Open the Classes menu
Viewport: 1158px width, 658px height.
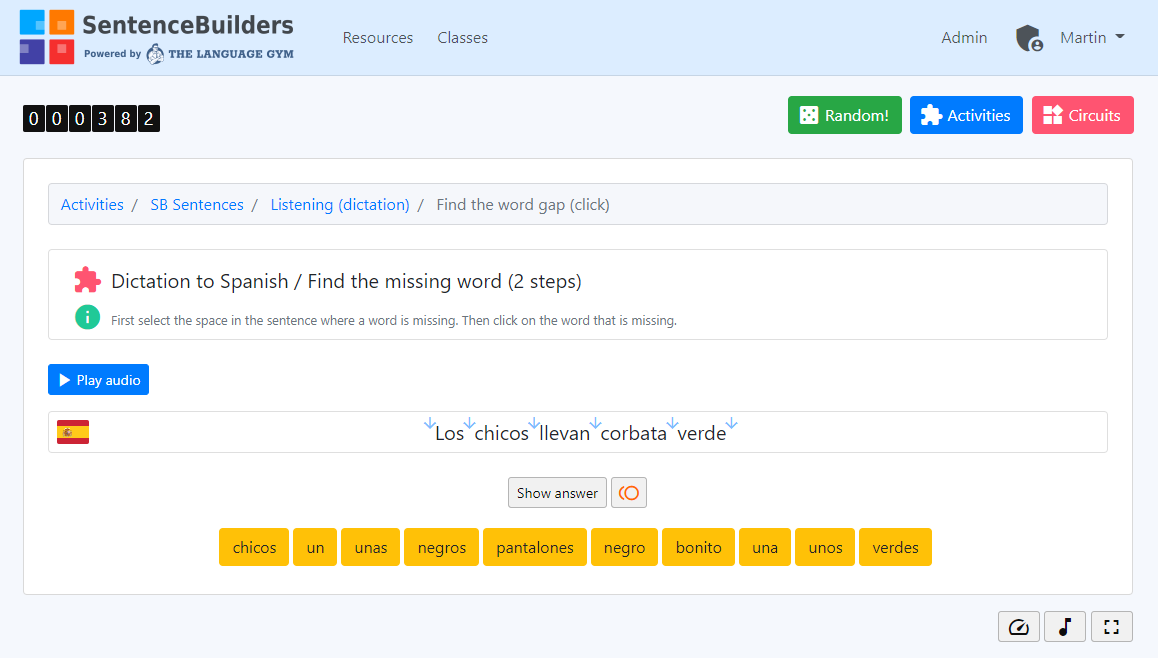[462, 38]
